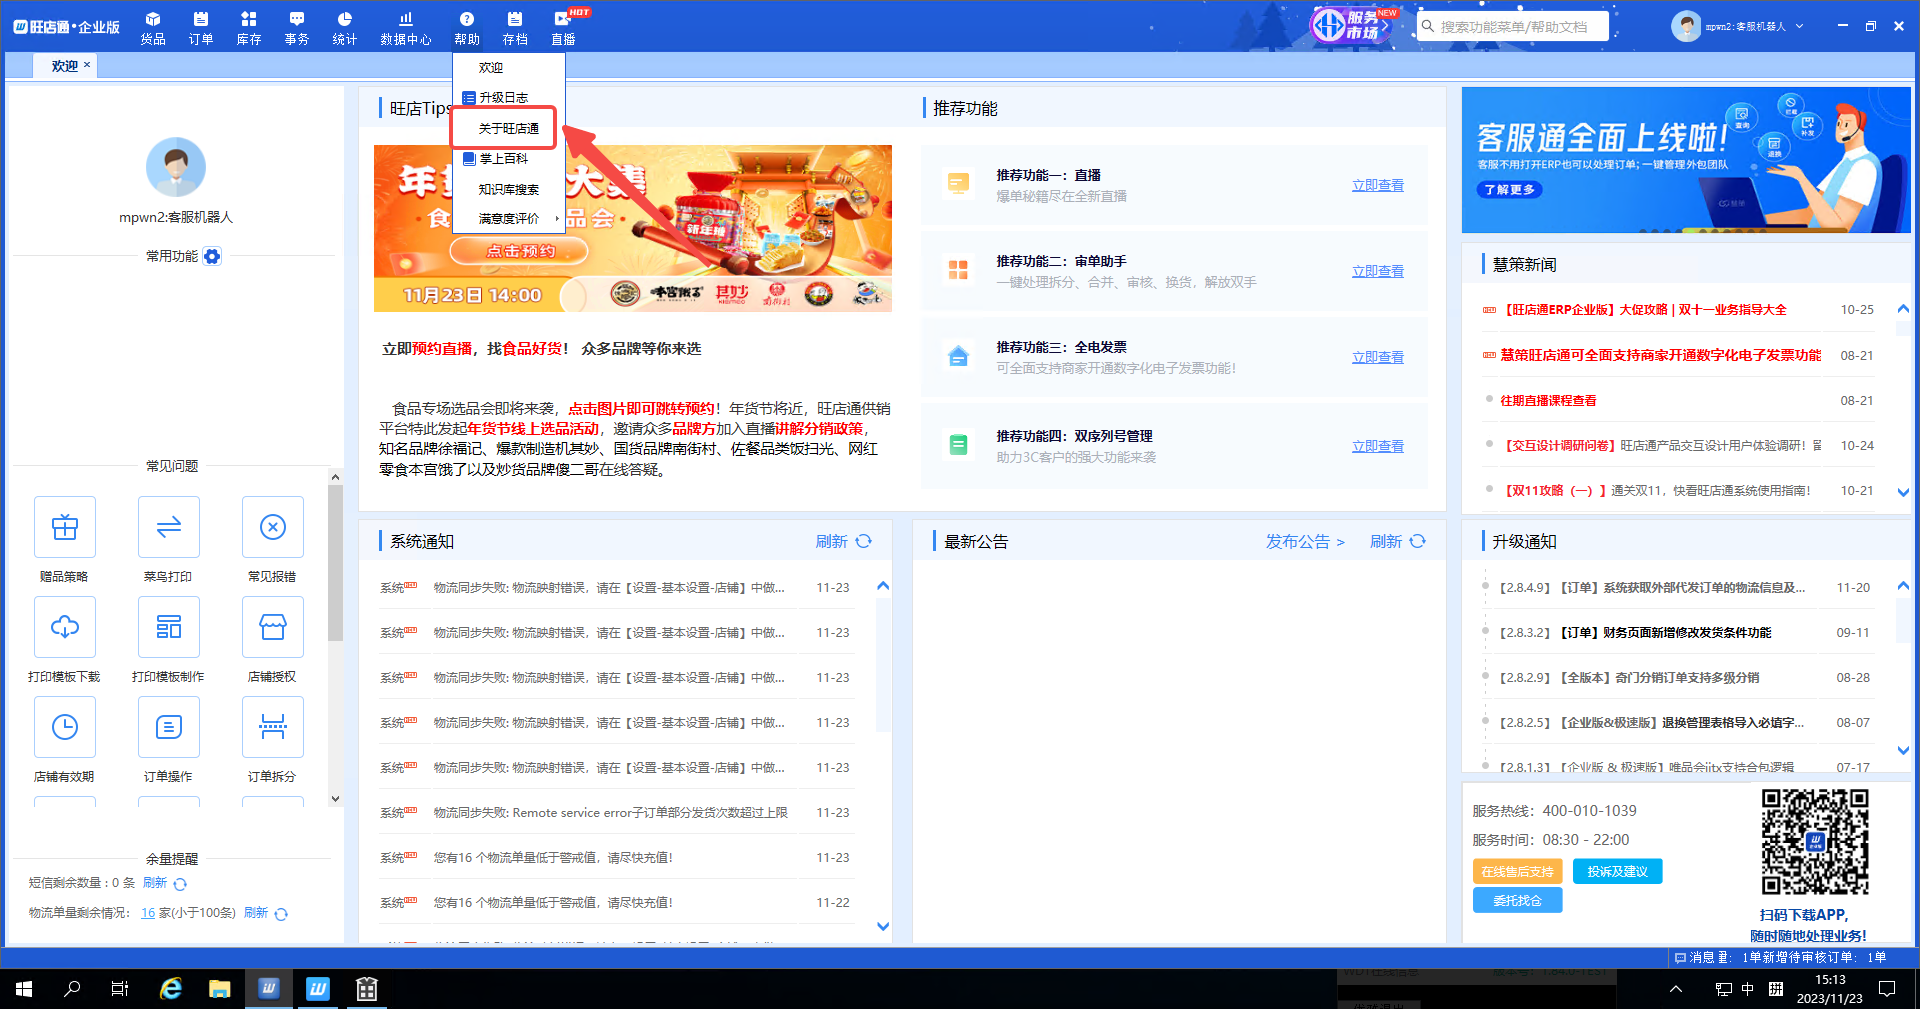
Task: Open the 订单 toolbar menu
Action: (200, 28)
